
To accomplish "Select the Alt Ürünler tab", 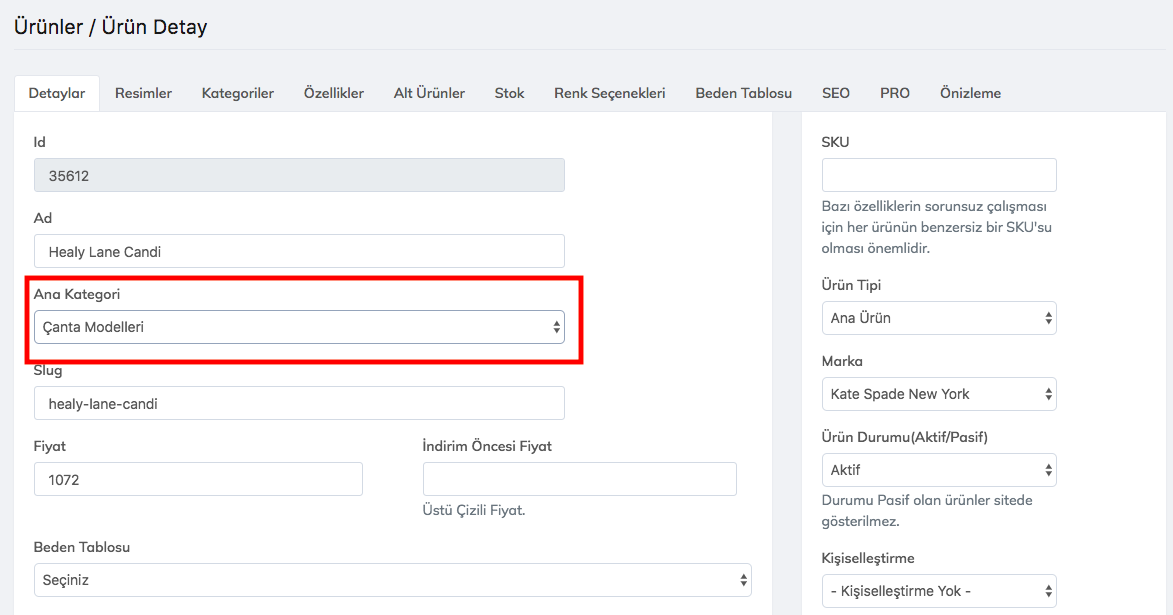I will 429,93.
